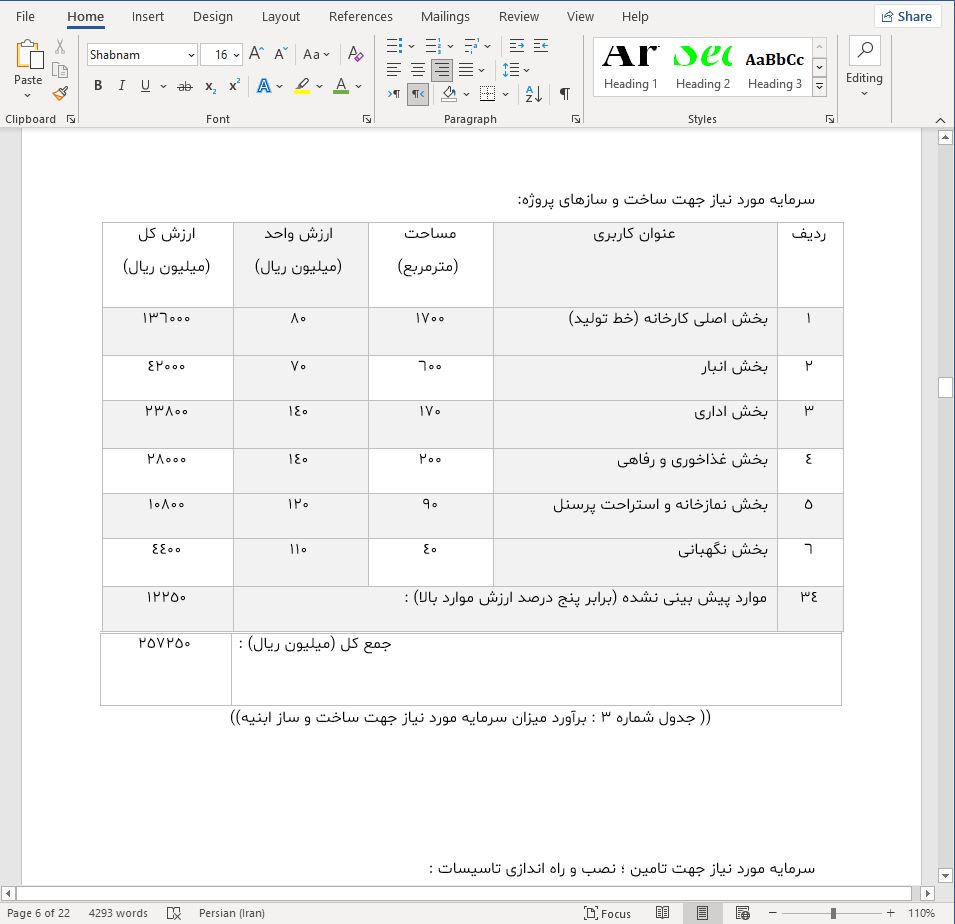Apply subscript formatting
The width and height of the screenshot is (955, 924).
click(x=211, y=86)
